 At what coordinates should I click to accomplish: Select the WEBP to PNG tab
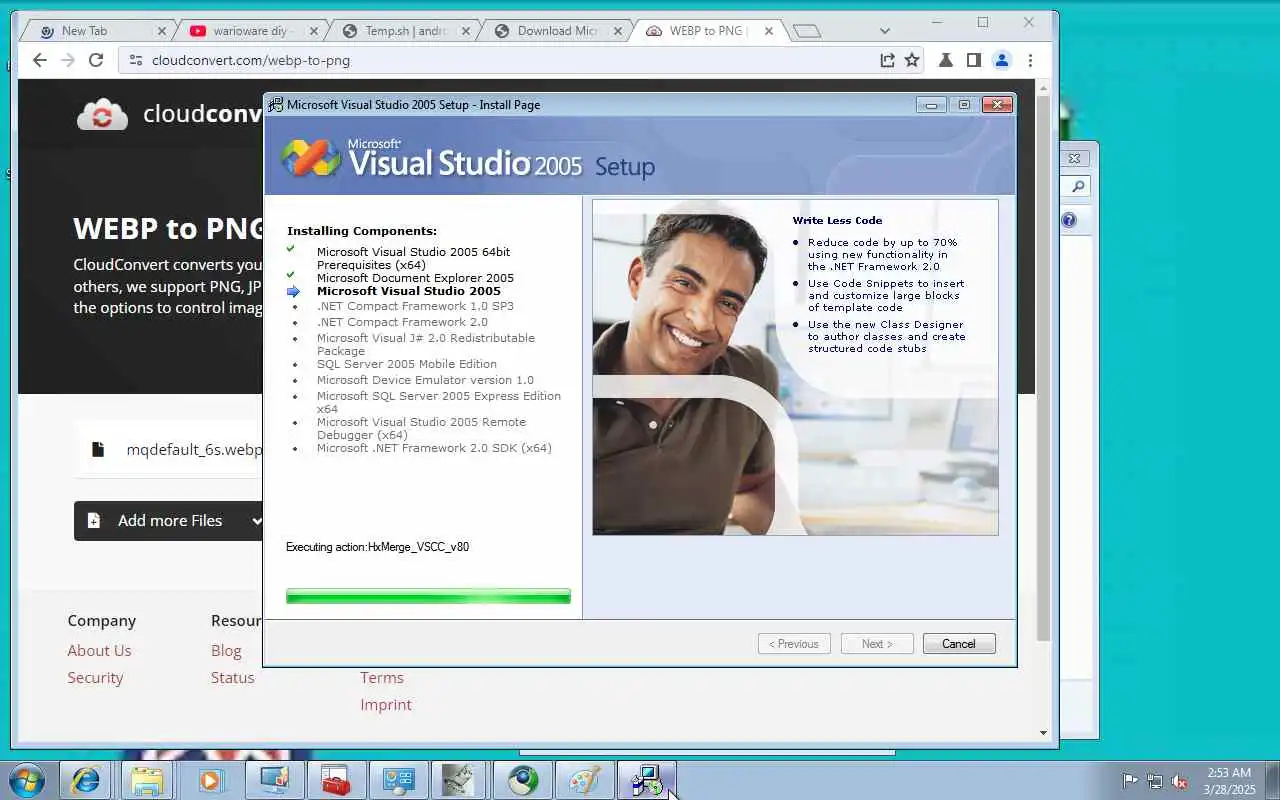pos(709,31)
